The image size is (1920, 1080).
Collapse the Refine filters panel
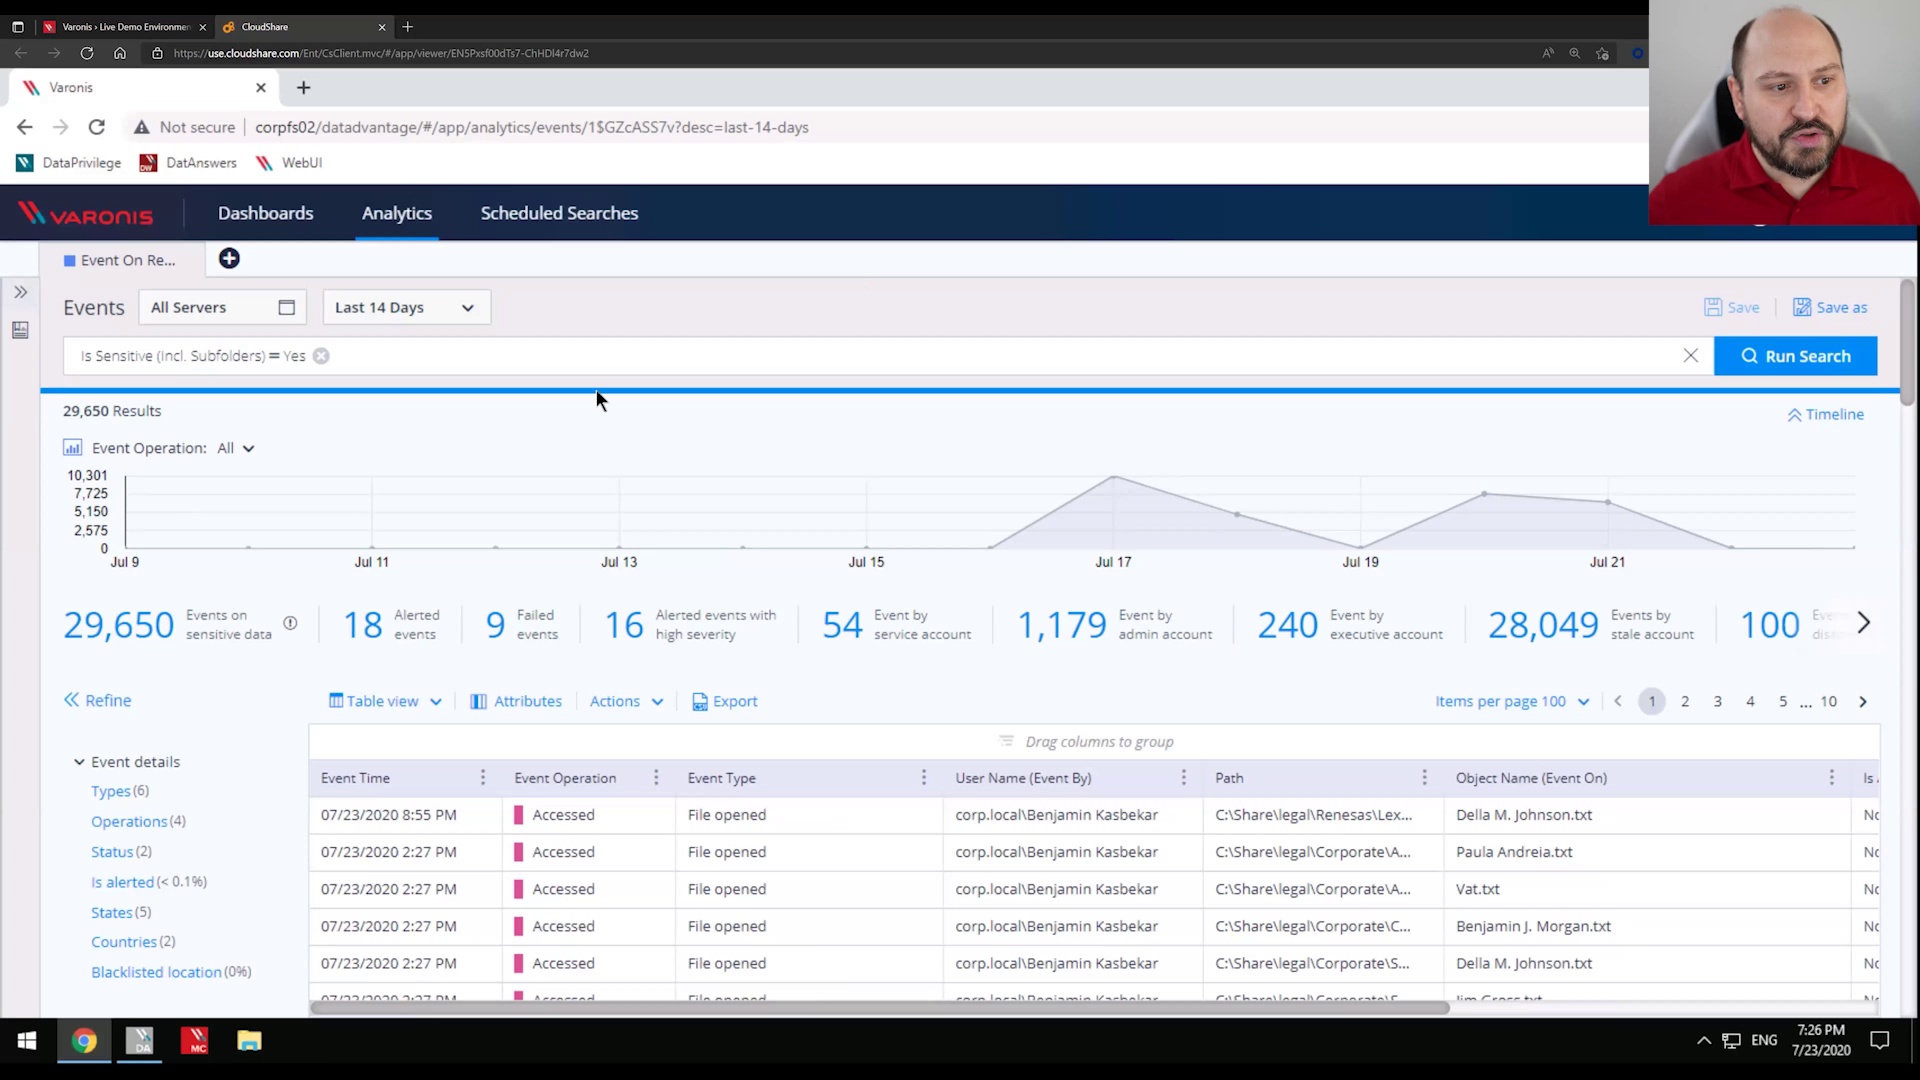(97, 700)
